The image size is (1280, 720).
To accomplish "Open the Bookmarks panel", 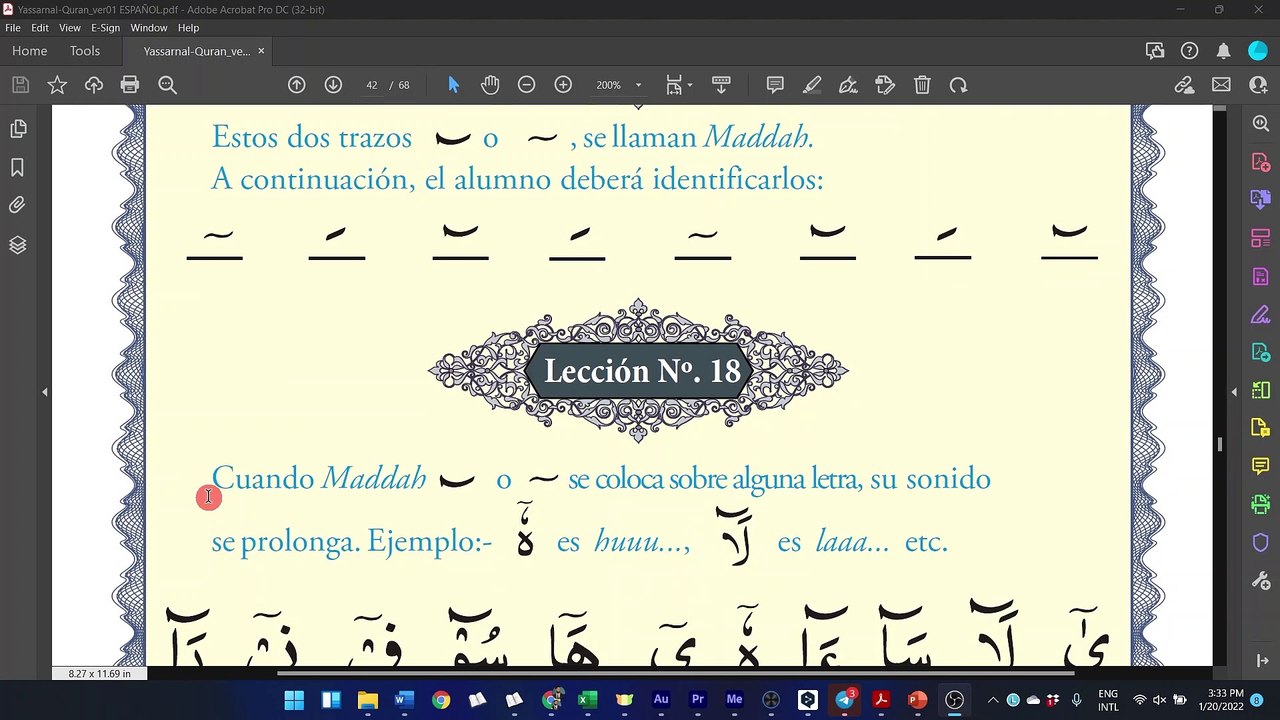I will point(17,167).
